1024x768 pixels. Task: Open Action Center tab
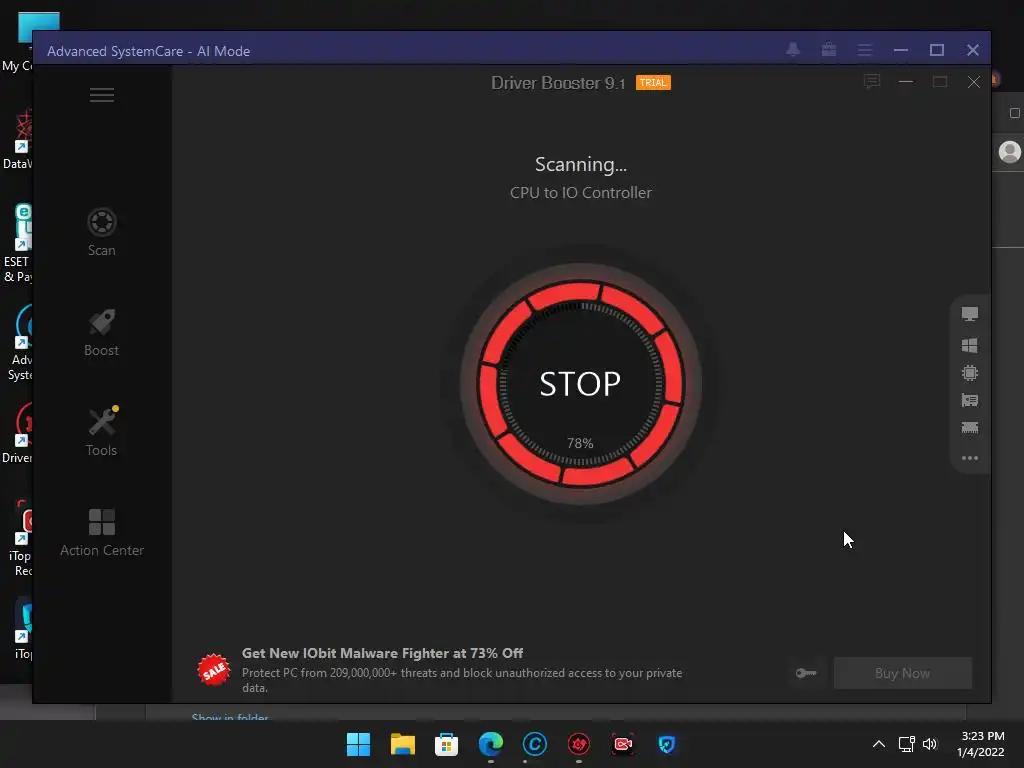click(x=102, y=532)
